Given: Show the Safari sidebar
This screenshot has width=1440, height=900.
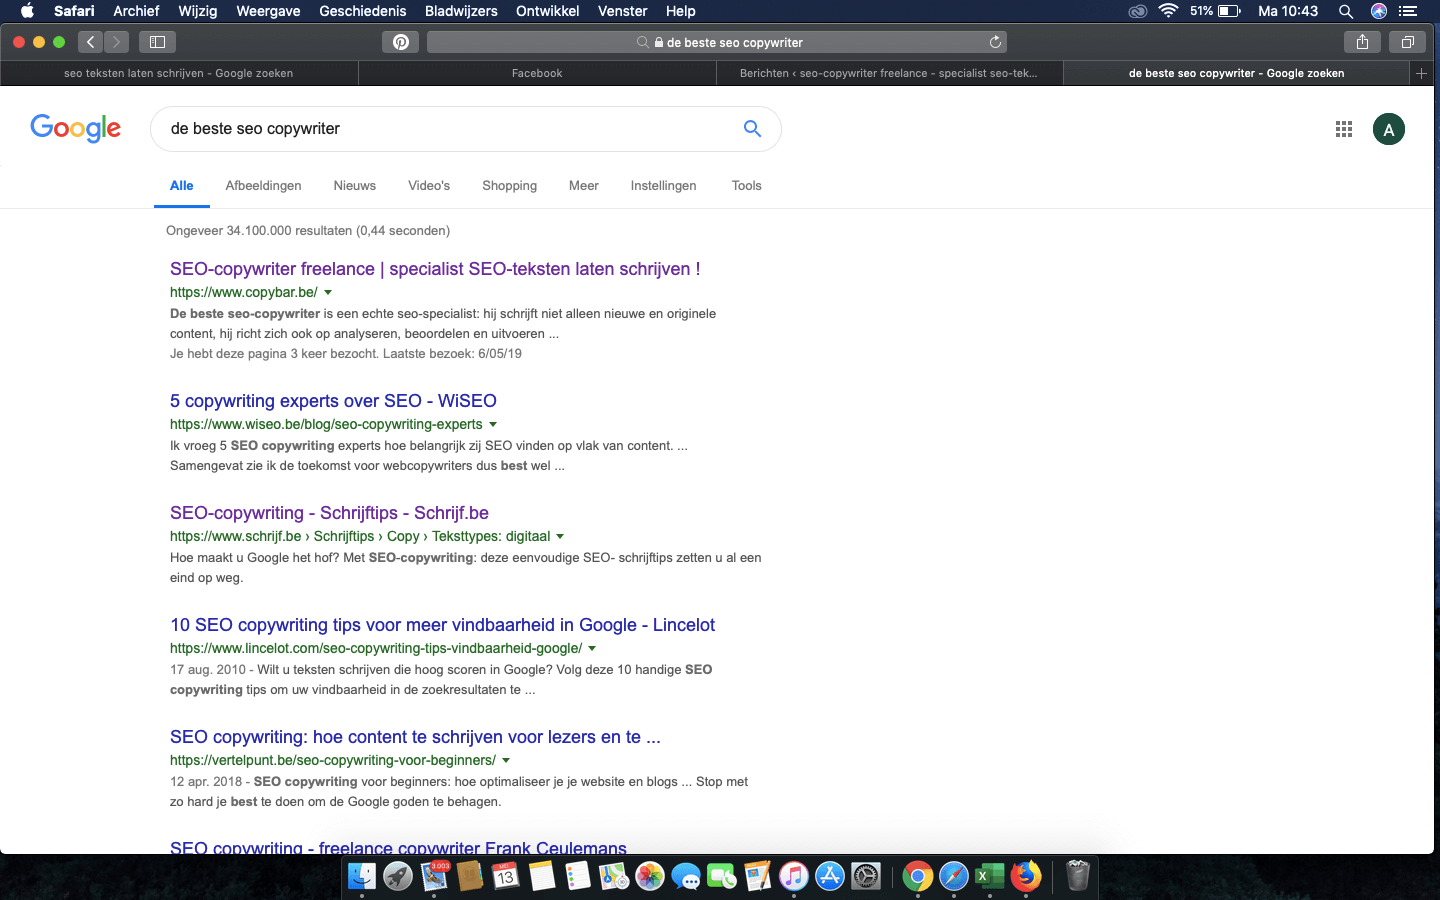Looking at the screenshot, I should (x=157, y=42).
